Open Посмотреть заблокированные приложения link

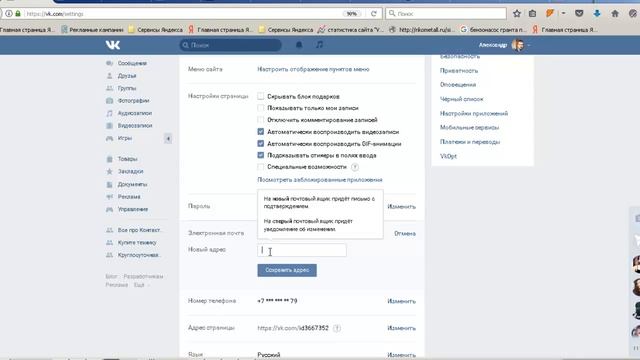pyautogui.click(x=320, y=180)
